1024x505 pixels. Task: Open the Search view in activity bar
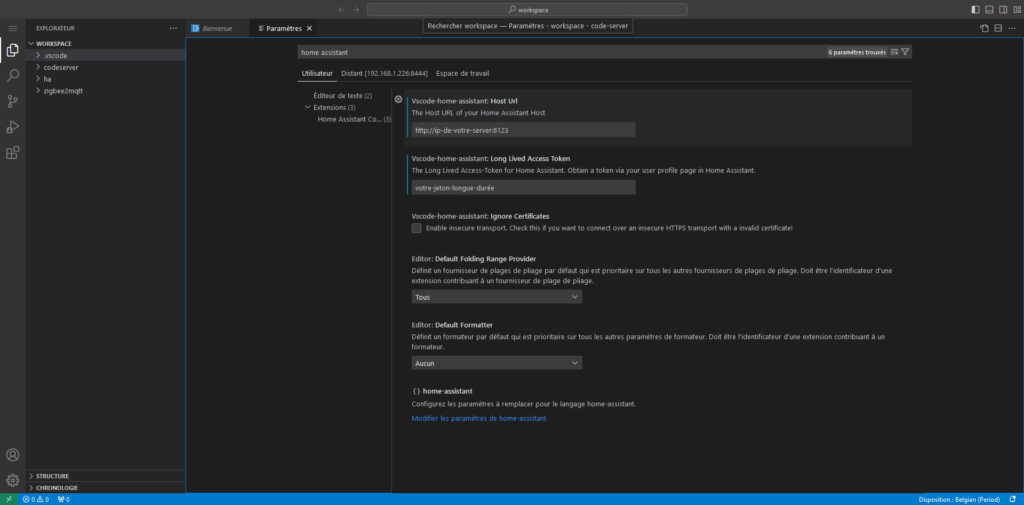12,76
